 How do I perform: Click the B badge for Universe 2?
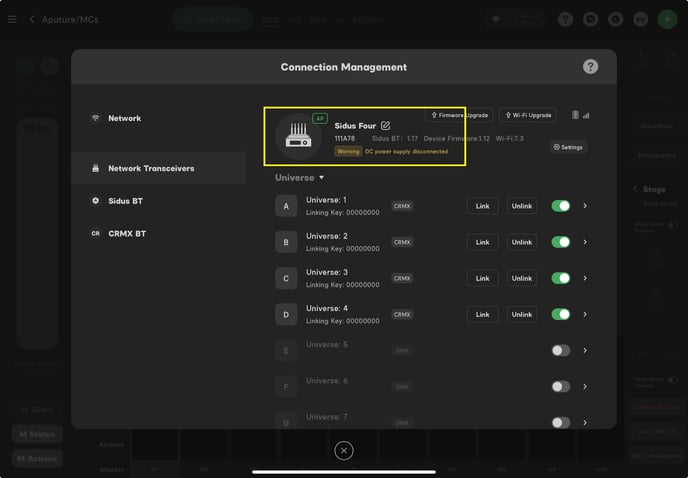tap(286, 242)
